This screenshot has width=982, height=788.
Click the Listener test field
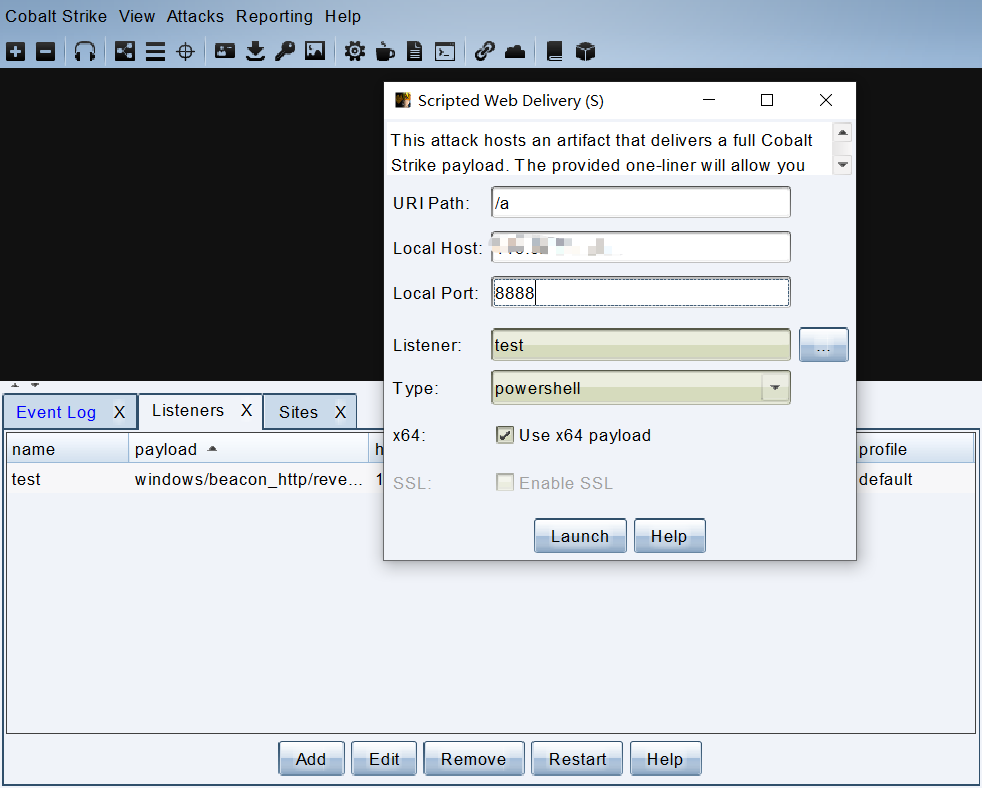tap(641, 345)
